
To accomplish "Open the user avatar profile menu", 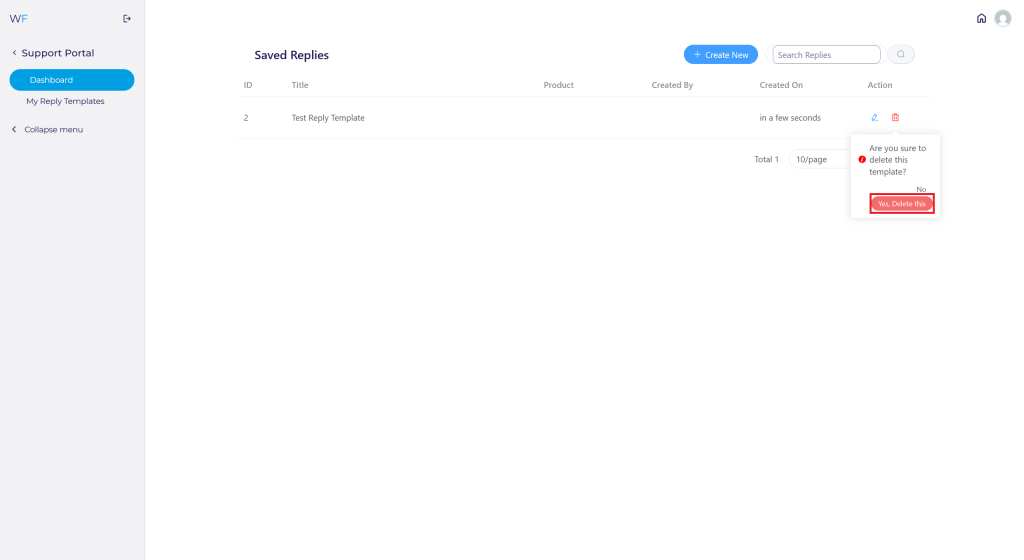I will click(1002, 18).
